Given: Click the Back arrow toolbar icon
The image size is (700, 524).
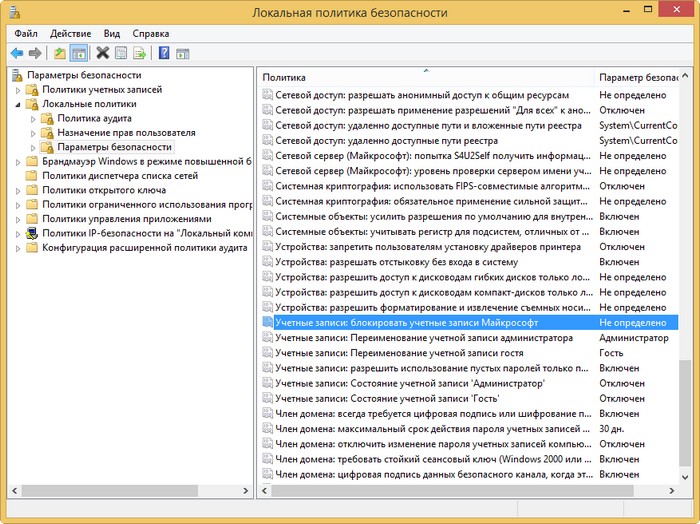Looking at the screenshot, I should click(x=16, y=53).
